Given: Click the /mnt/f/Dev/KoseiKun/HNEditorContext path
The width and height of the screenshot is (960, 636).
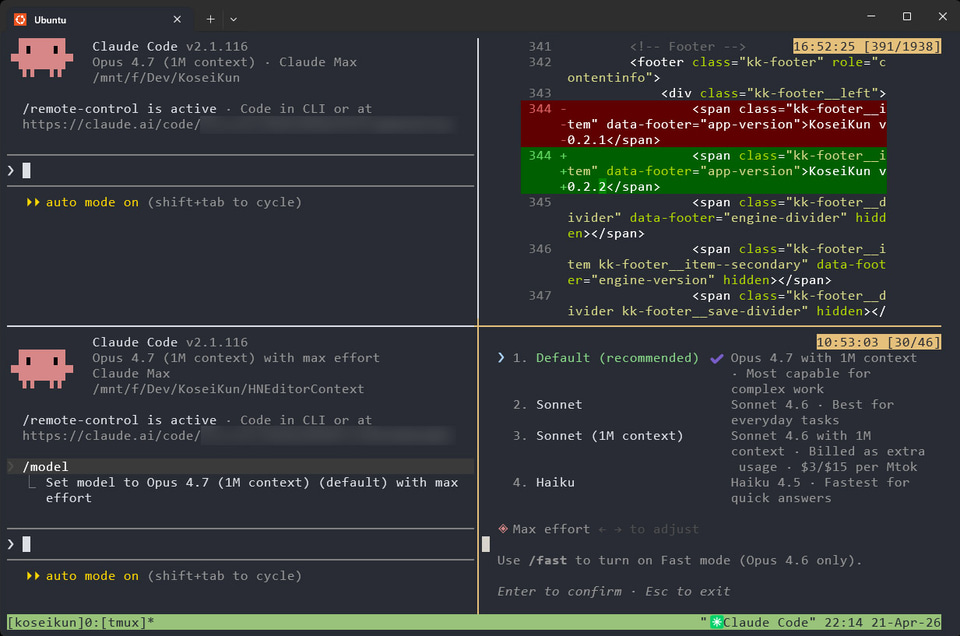Looking at the screenshot, I should click(x=228, y=389).
